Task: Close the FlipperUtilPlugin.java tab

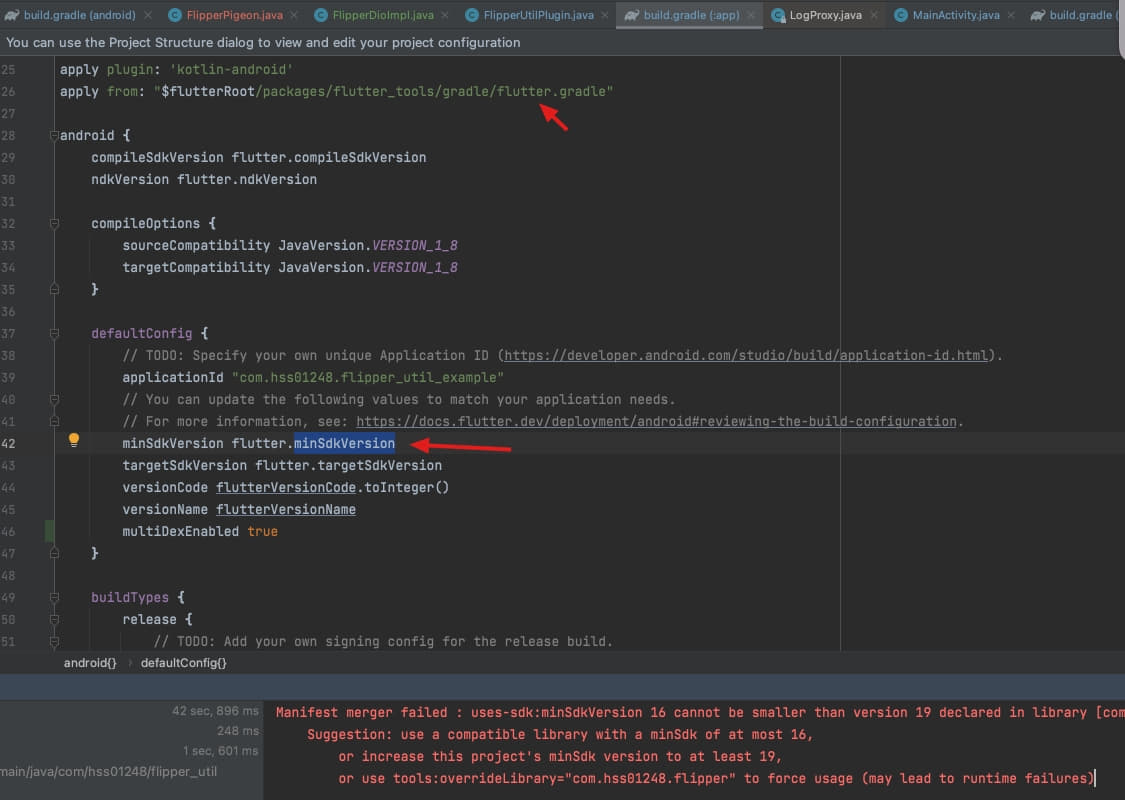Action: pyautogui.click(x=604, y=16)
